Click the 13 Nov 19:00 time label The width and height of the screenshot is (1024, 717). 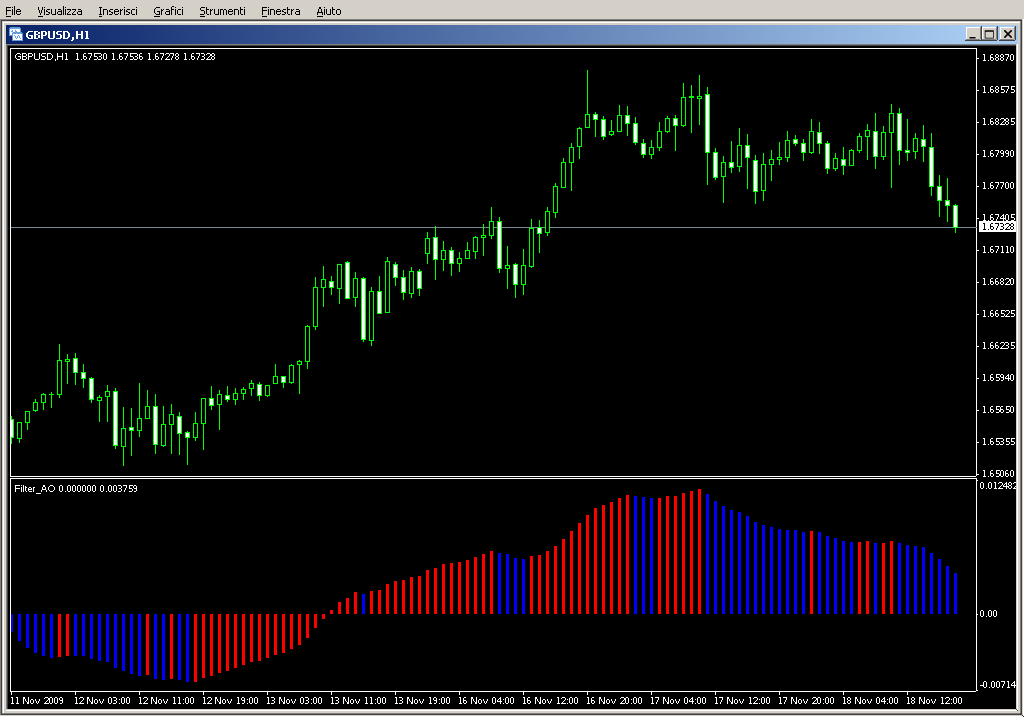click(422, 701)
